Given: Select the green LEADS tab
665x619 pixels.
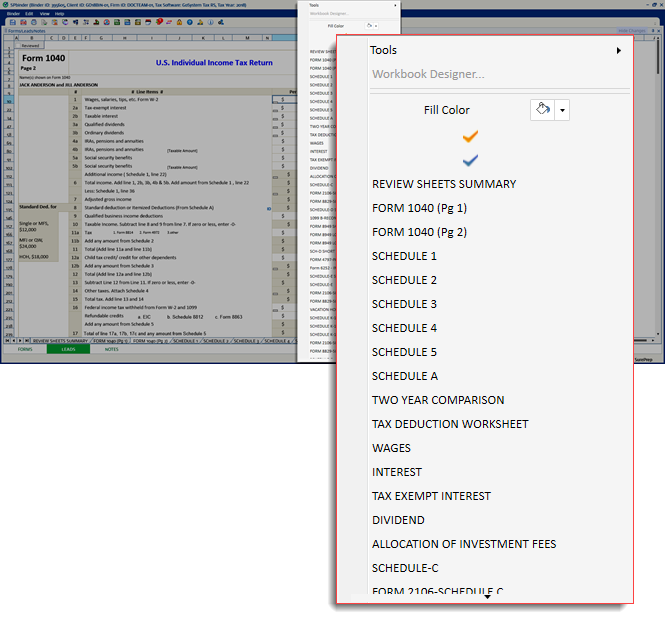Looking at the screenshot, I should (x=68, y=349).
